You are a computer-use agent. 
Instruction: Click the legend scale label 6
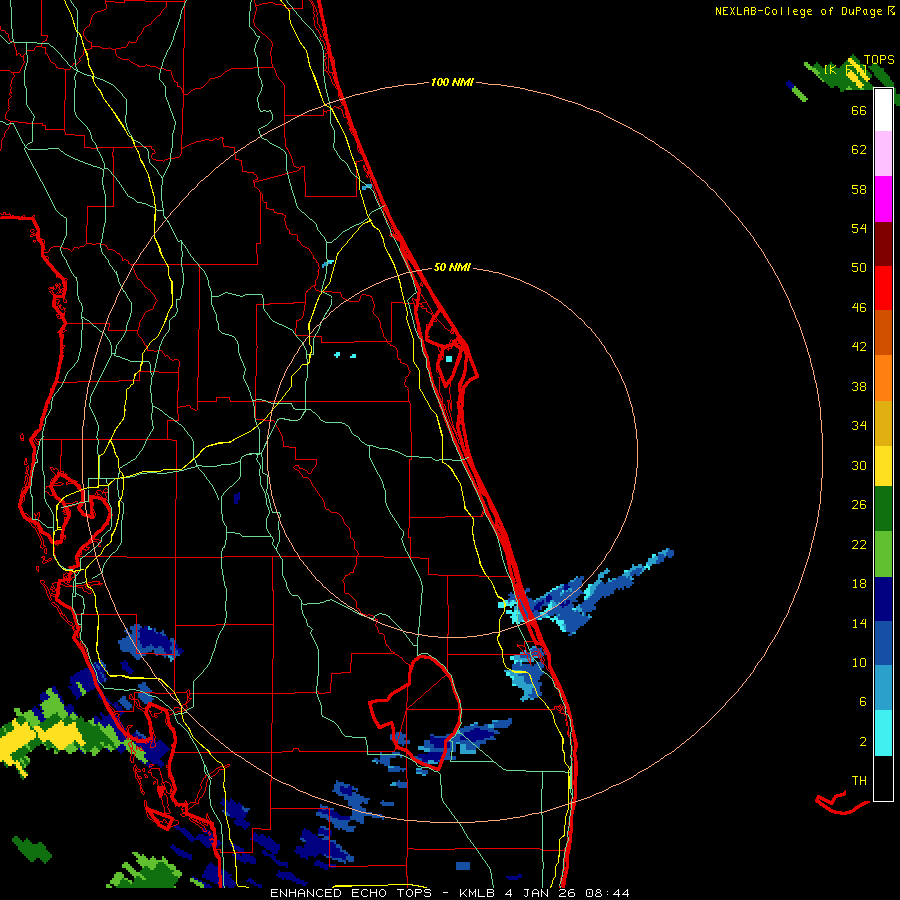pos(863,702)
